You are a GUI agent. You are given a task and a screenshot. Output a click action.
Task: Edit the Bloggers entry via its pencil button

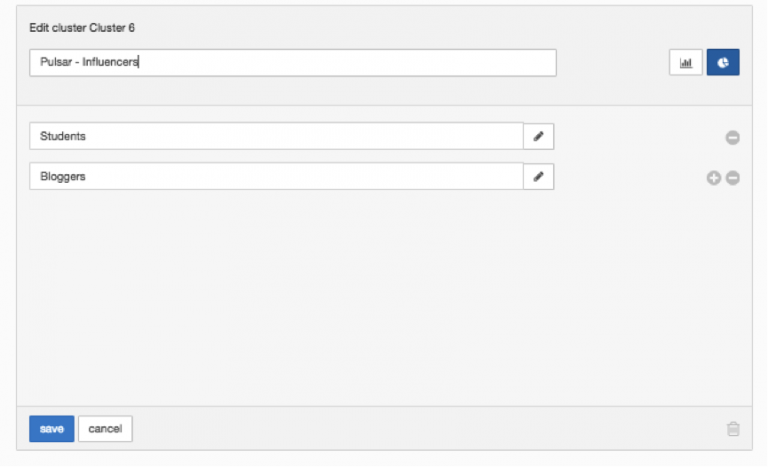pyautogui.click(x=538, y=176)
